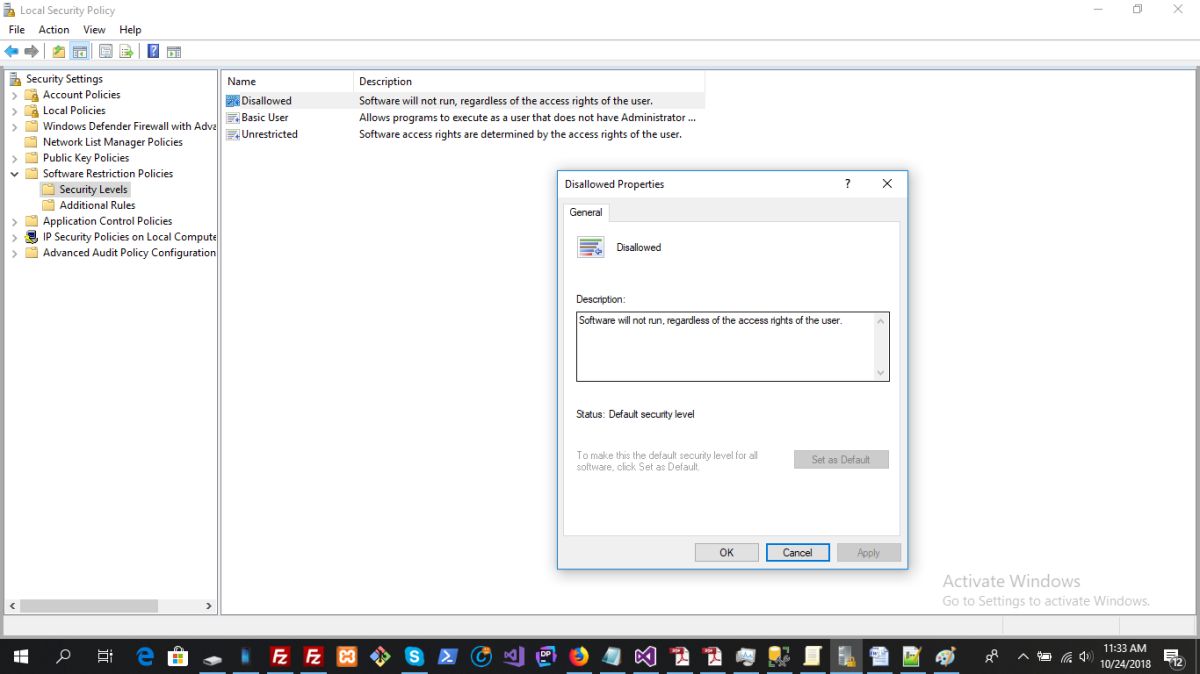
Task: Expand the Public Key Policies node
Action: [x=15, y=158]
